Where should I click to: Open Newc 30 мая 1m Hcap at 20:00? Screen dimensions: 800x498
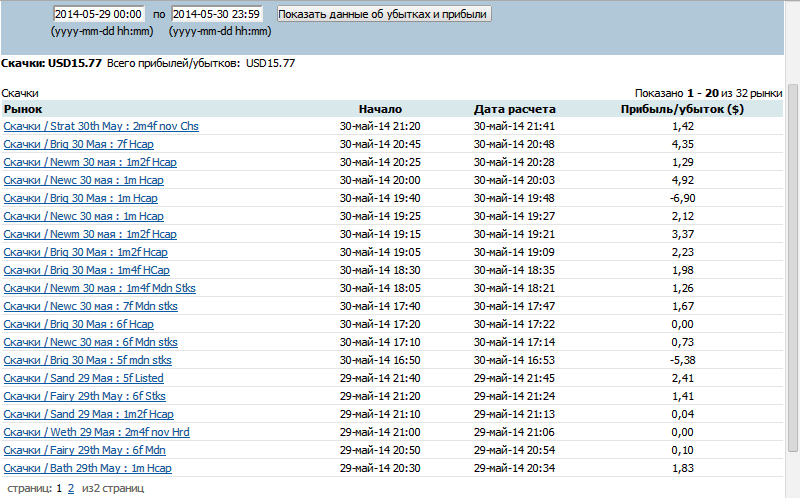(84, 180)
